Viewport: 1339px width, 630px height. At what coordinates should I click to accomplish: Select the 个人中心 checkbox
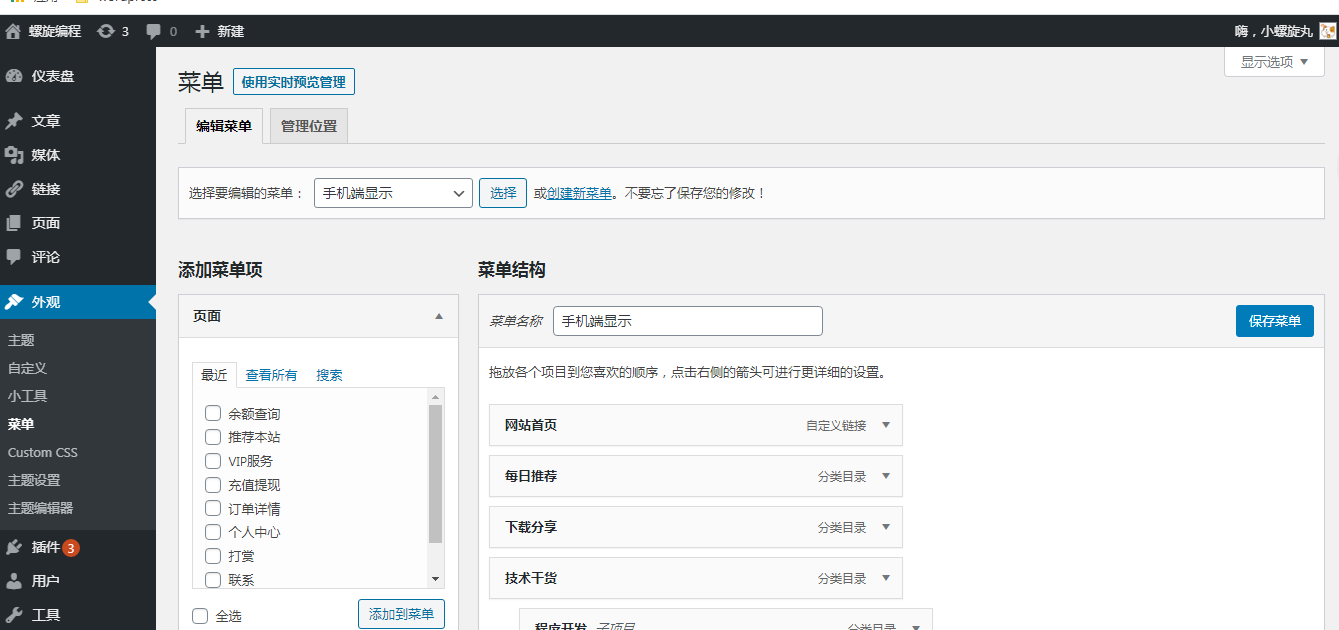point(213,532)
